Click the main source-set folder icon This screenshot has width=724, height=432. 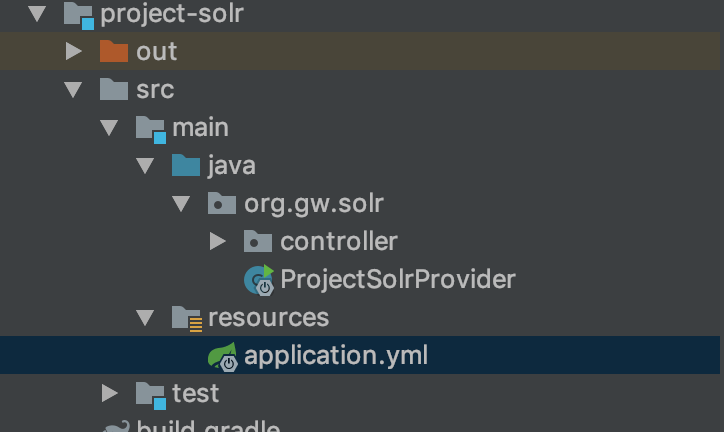point(150,127)
